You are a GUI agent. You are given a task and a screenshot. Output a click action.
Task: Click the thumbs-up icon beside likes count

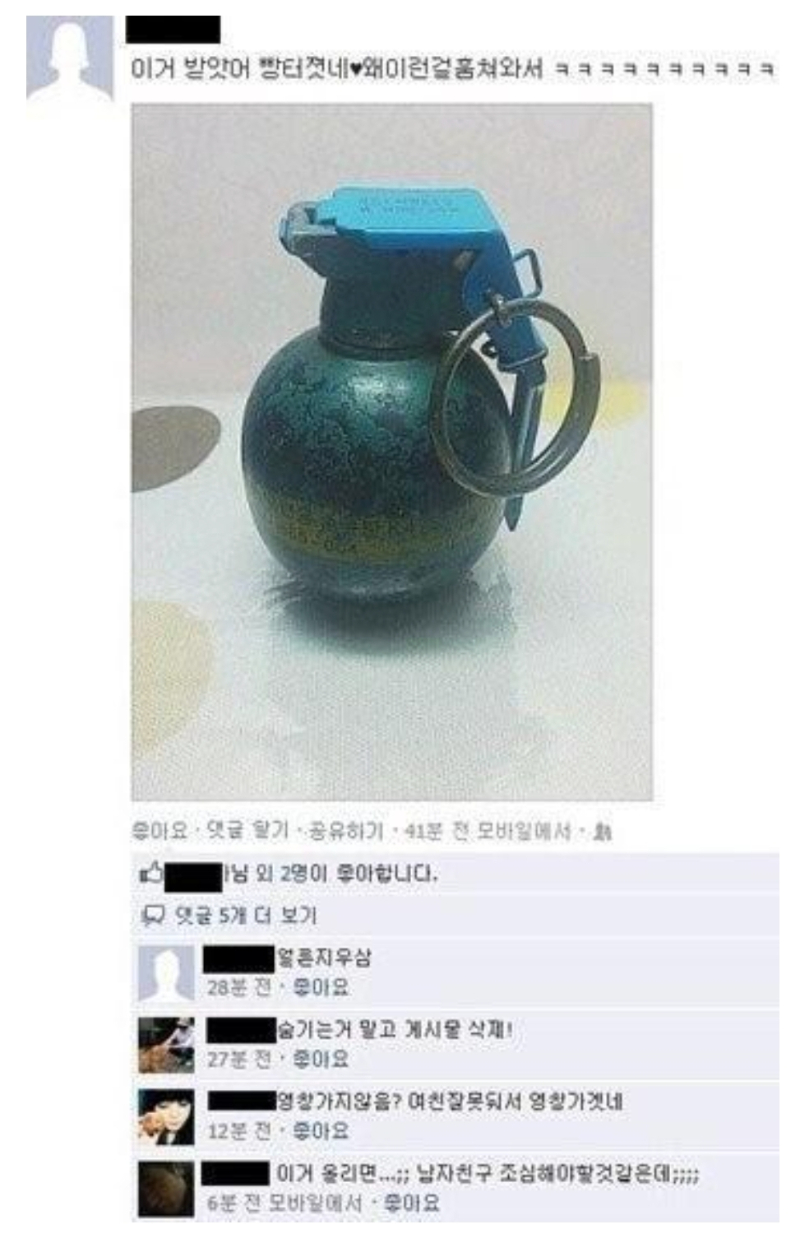tap(152, 874)
